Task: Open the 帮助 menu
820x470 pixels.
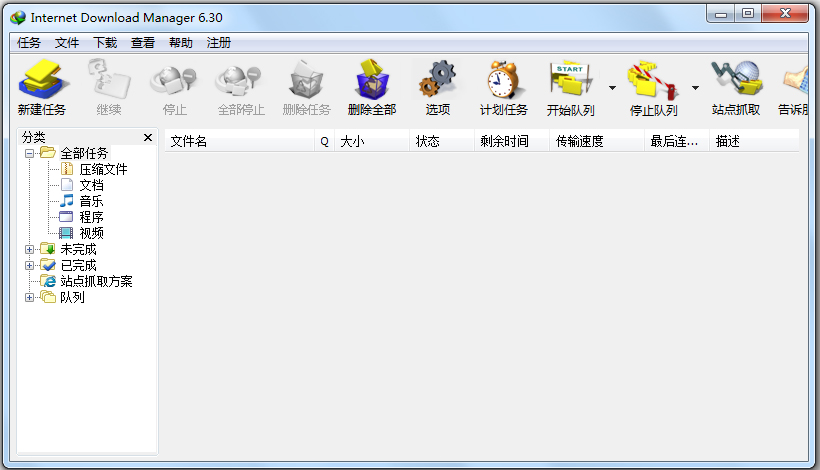Action: click(181, 43)
